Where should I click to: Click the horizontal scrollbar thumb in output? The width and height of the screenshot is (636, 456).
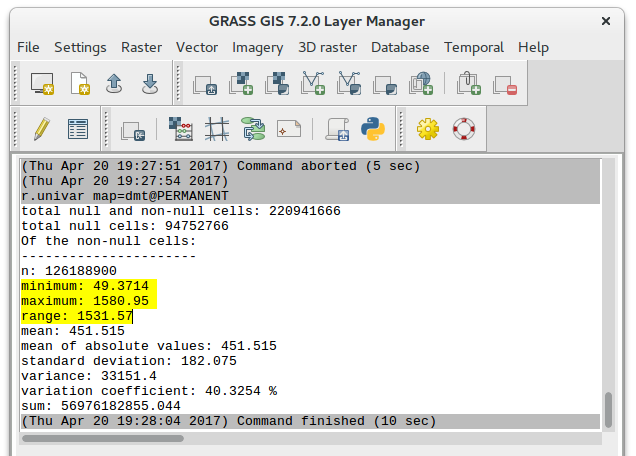(x=103, y=439)
